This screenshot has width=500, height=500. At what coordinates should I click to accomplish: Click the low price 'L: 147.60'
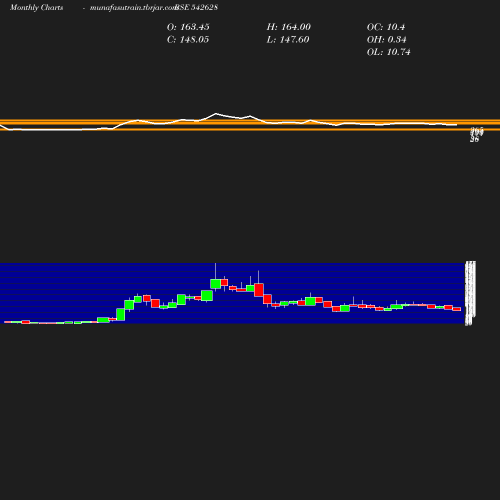[x=288, y=40]
